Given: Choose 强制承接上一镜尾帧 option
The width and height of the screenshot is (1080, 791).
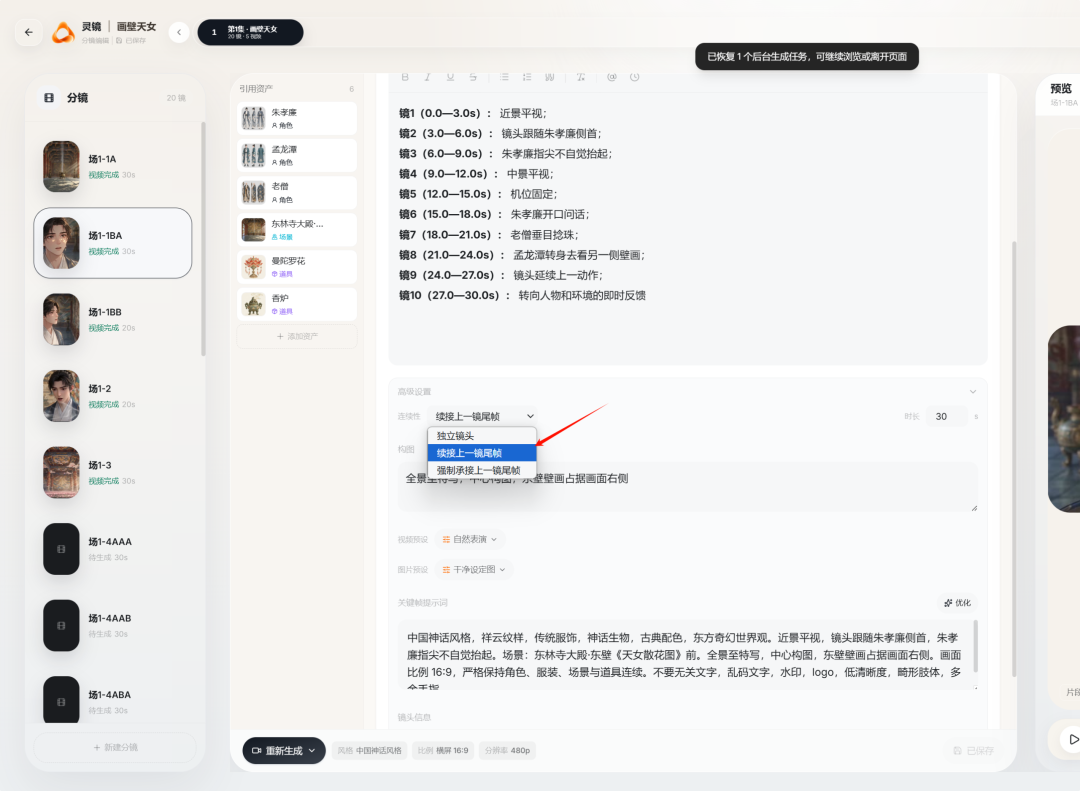Looking at the screenshot, I should [481, 470].
